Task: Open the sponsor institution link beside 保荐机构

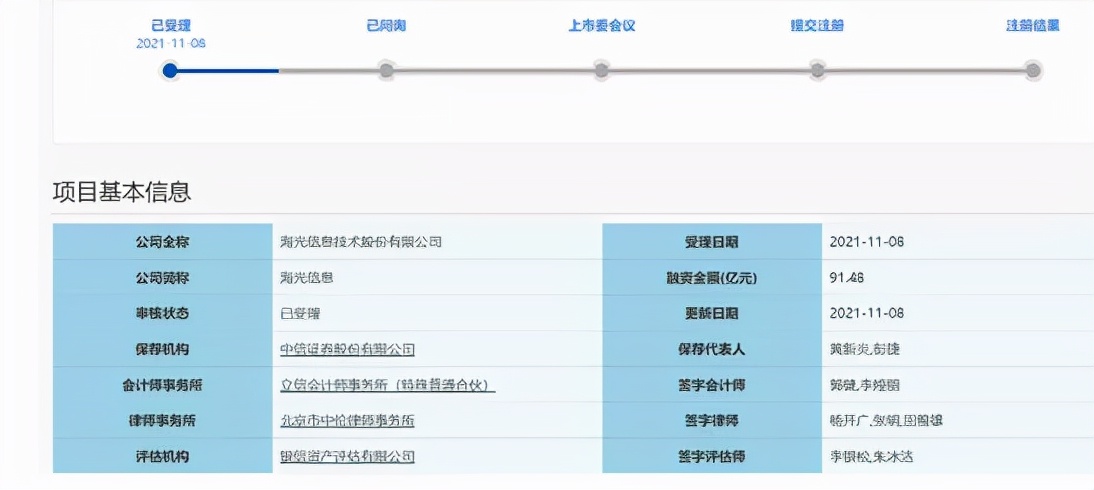Action: (x=347, y=349)
